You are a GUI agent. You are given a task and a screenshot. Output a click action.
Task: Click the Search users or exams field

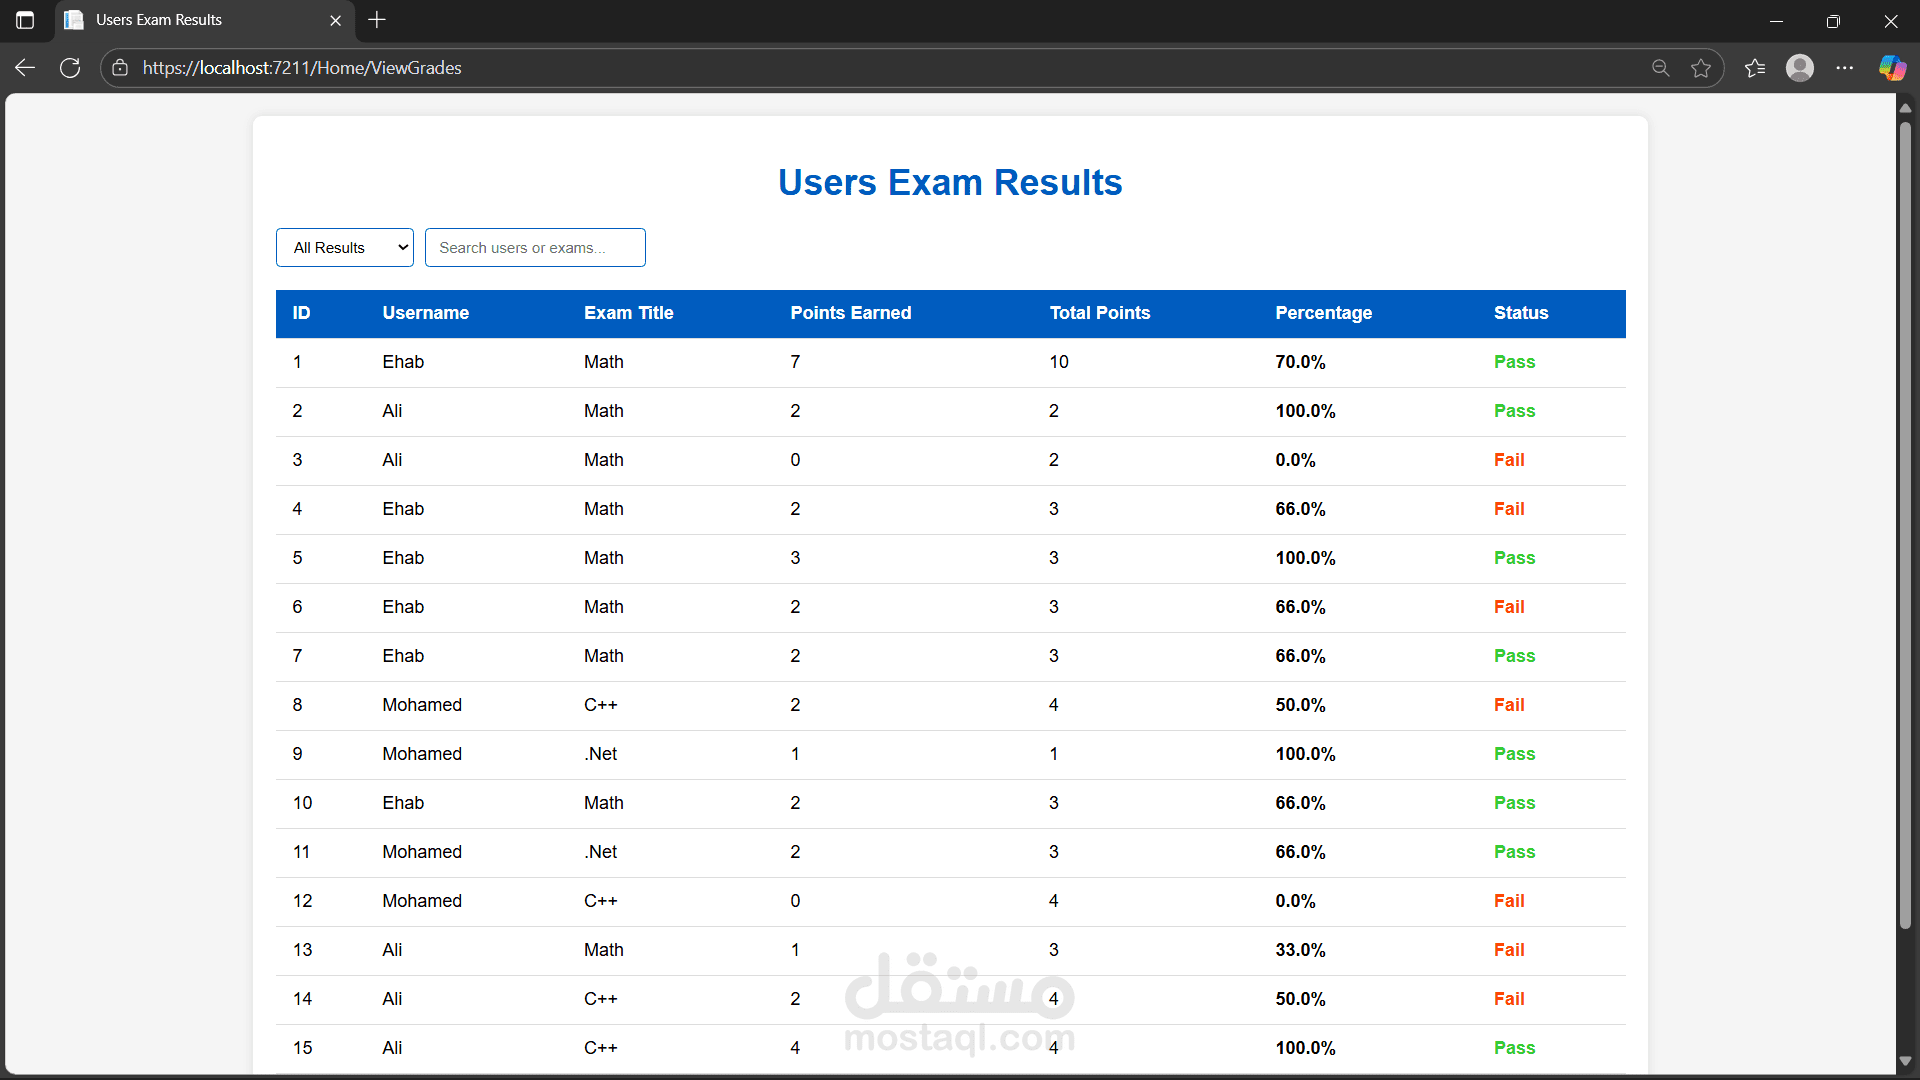pos(535,248)
